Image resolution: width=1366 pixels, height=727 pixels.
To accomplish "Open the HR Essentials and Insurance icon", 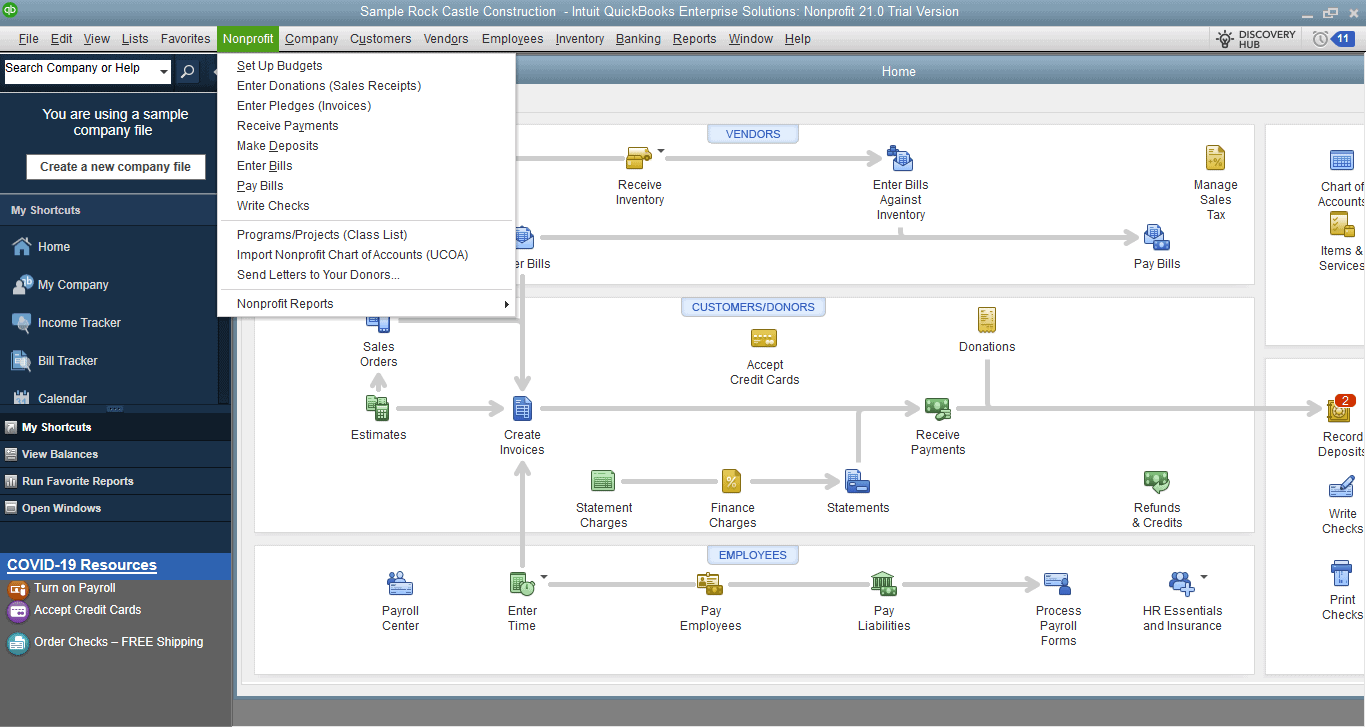I will click(1181, 584).
